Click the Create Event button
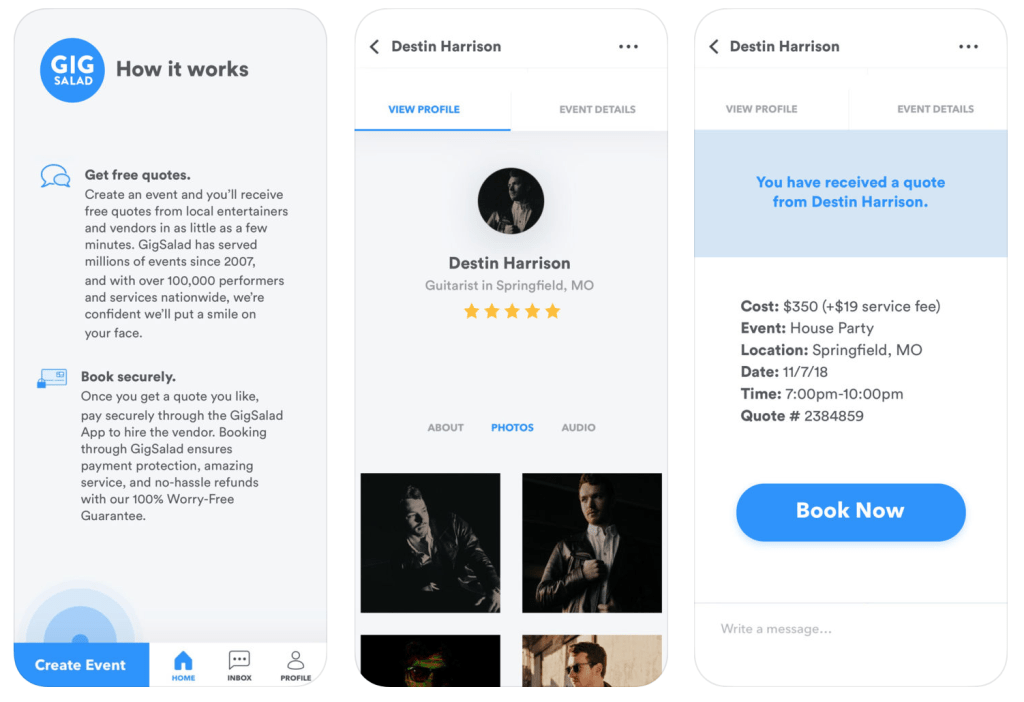1024x702 pixels. 81,665
